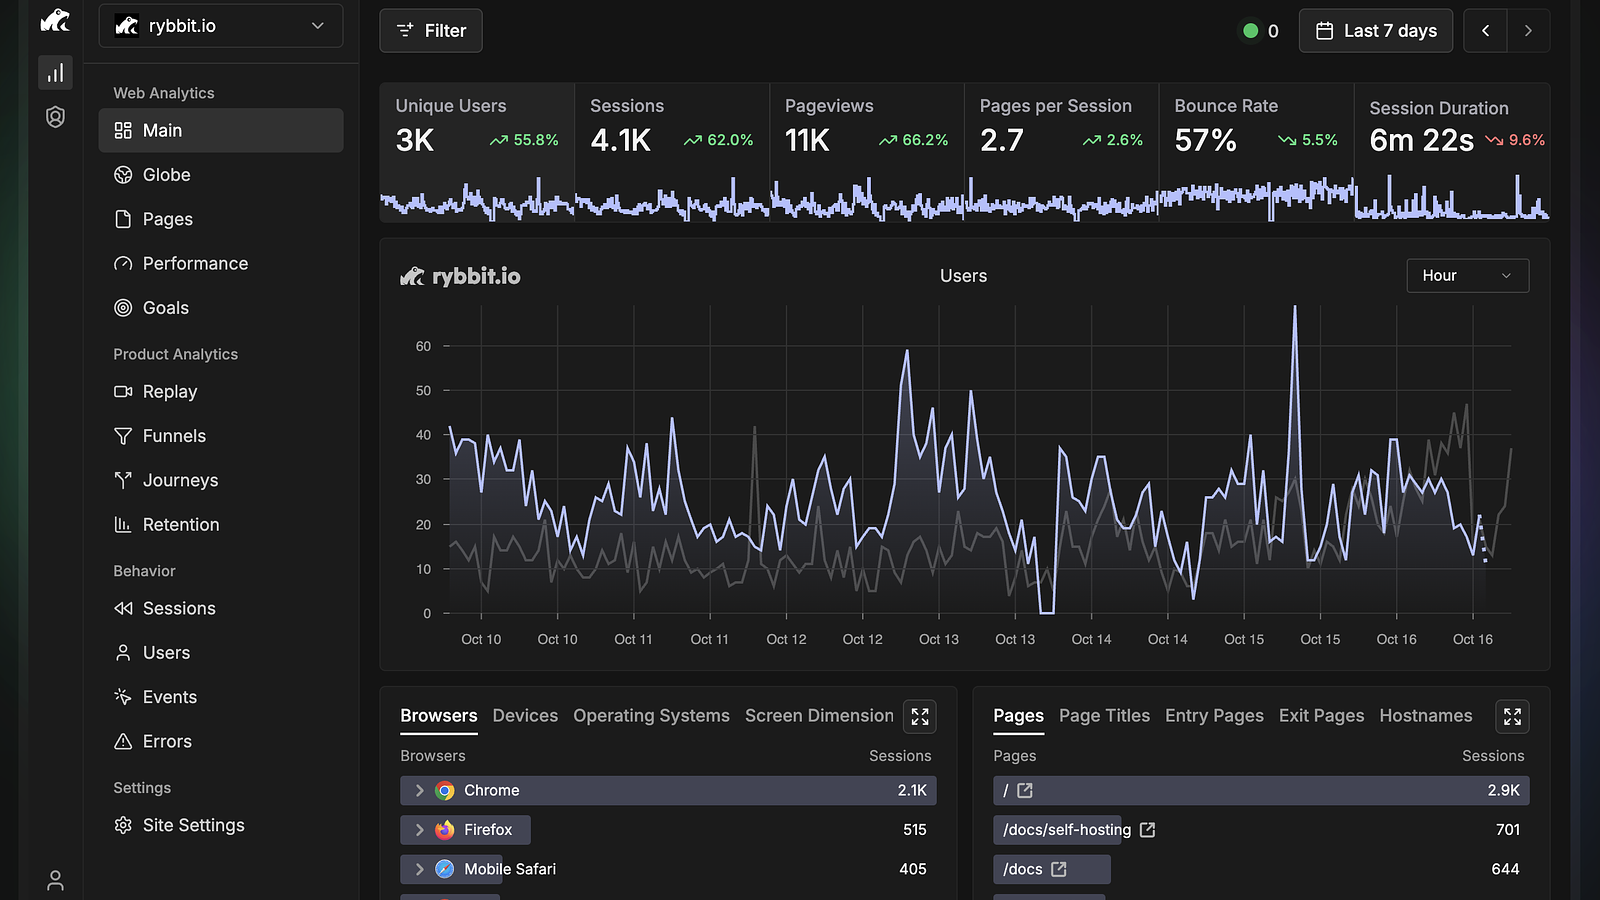
Task: Select the Bounce Rate metric card
Action: 1256,152
